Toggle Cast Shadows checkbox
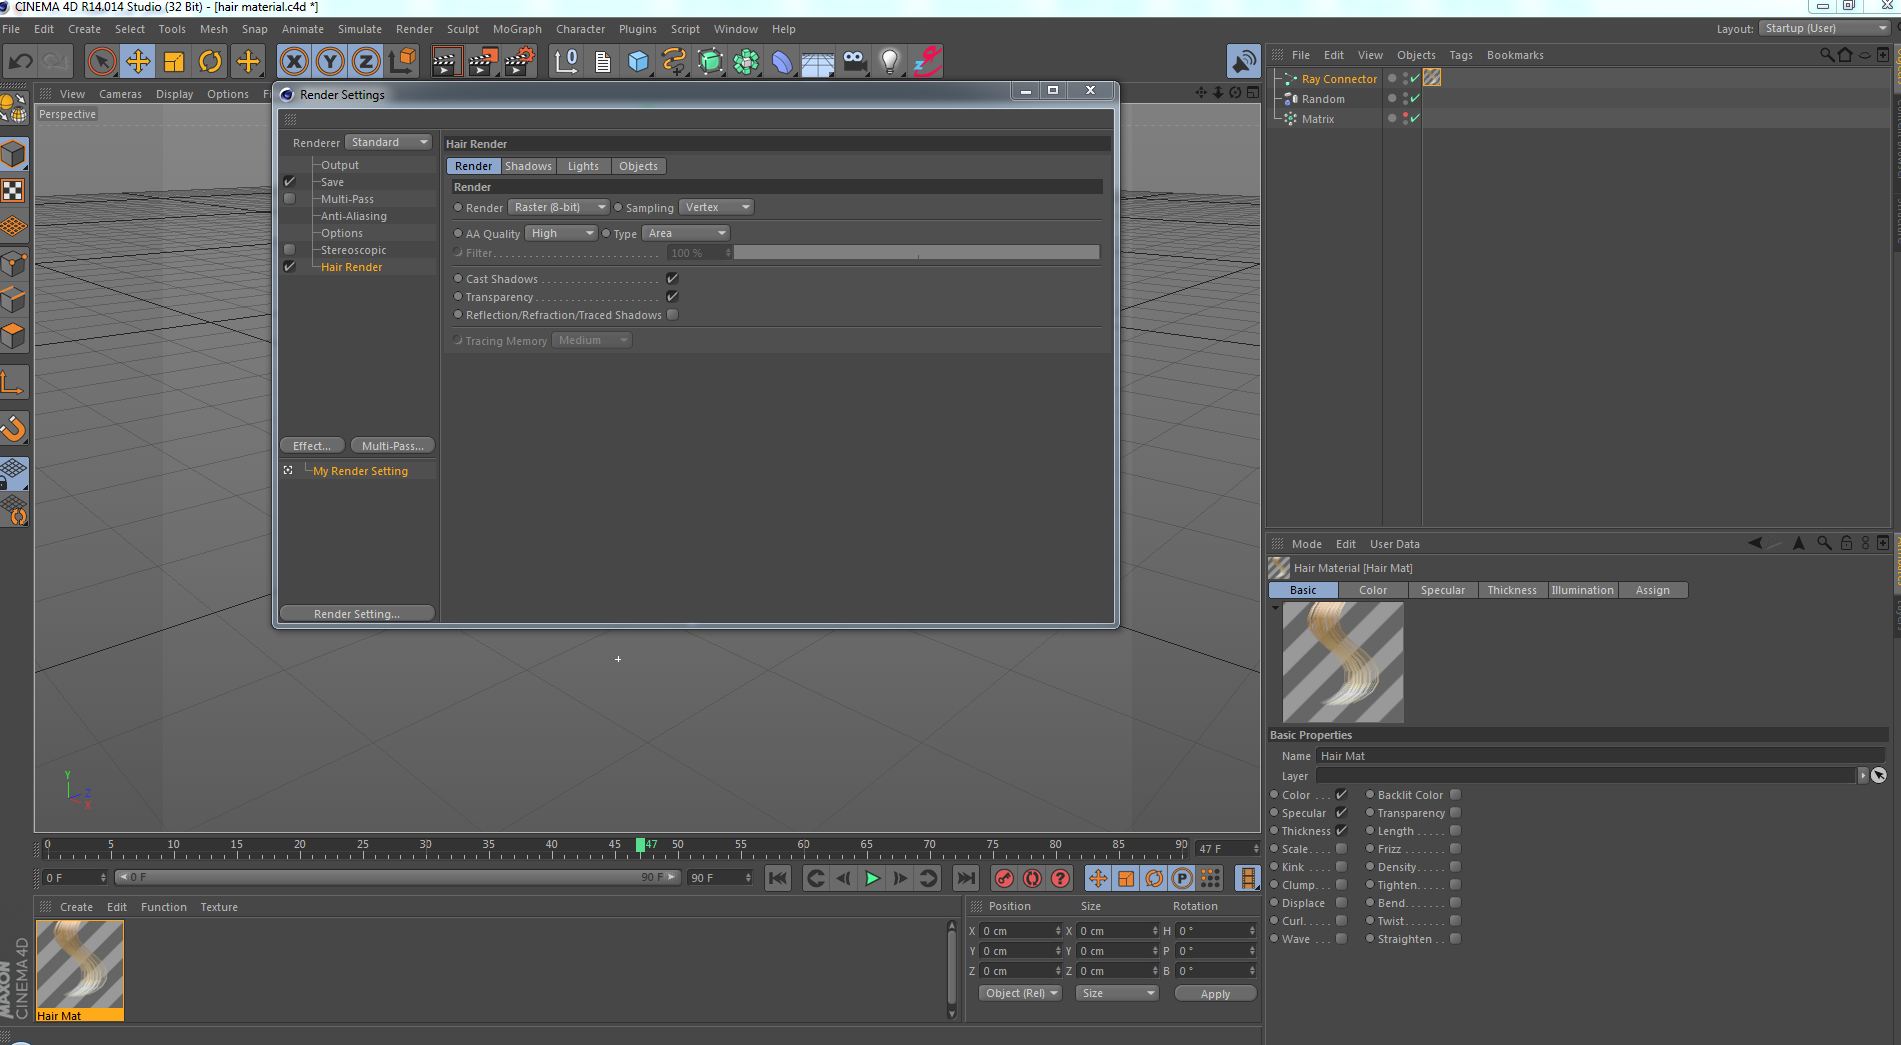Viewport: 1901px width, 1045px height. [x=672, y=279]
